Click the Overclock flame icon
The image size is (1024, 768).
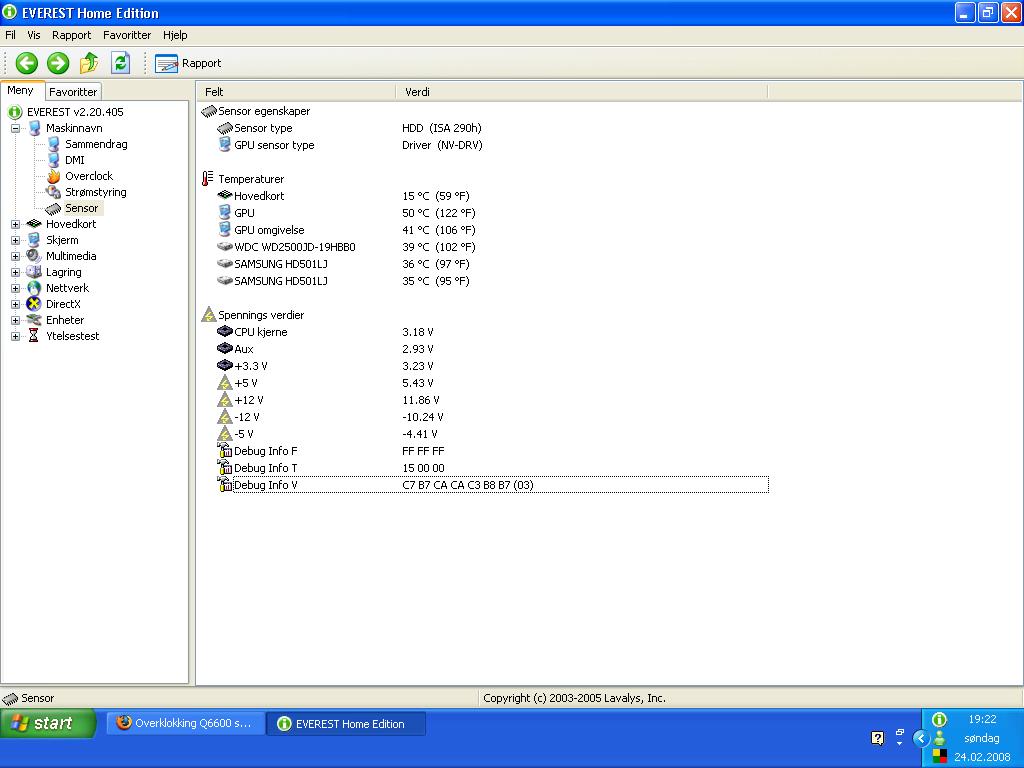click(54, 176)
